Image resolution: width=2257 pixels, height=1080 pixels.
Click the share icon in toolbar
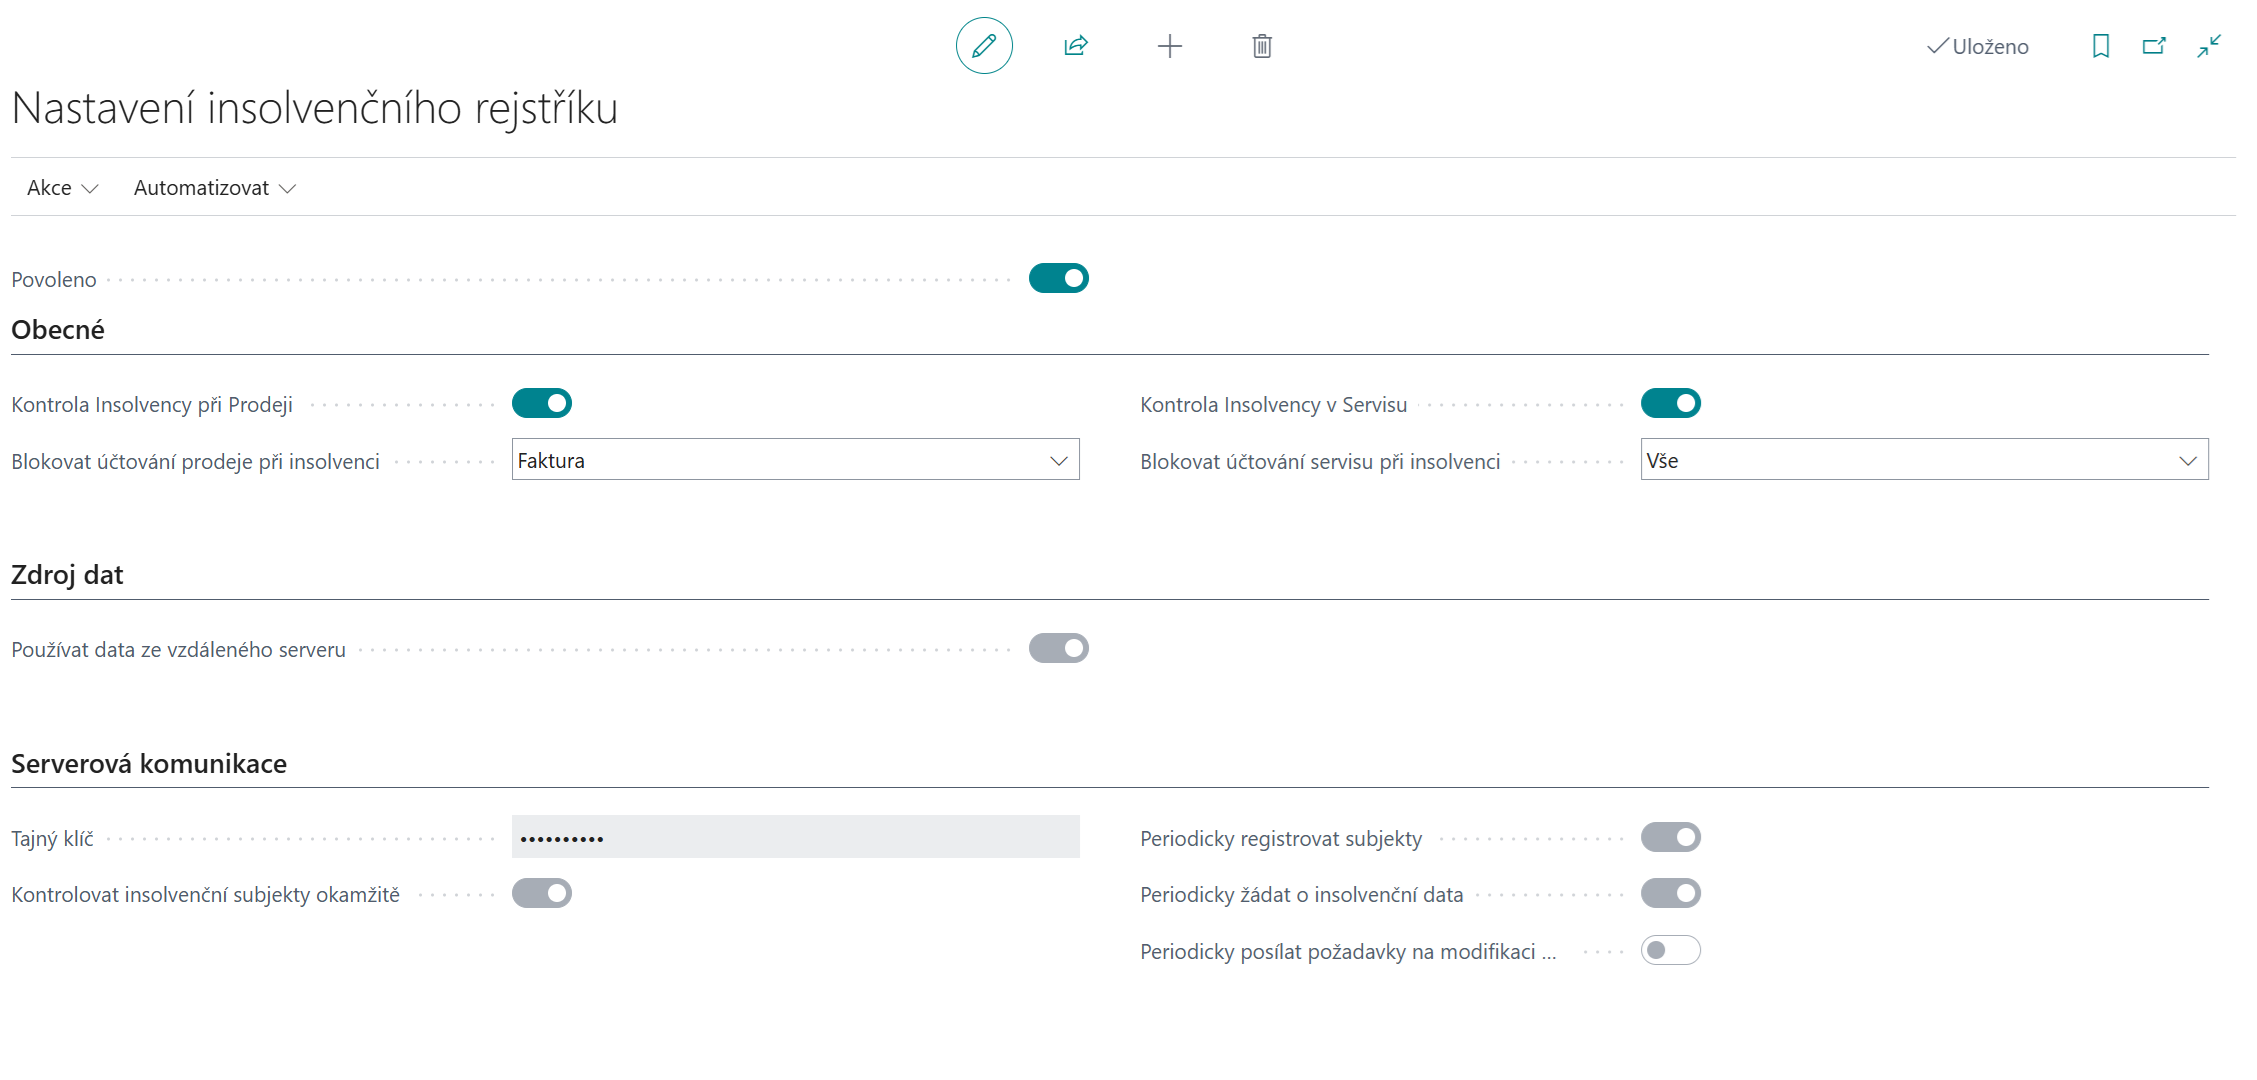1076,46
